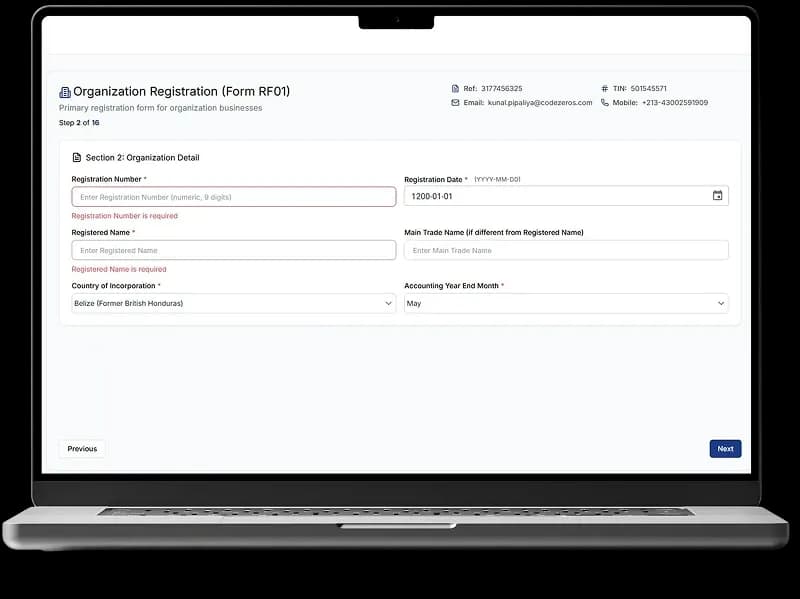The height and width of the screenshot is (599, 800).
Task: Click the Section 2: Organization Detail heading
Action: (142, 158)
